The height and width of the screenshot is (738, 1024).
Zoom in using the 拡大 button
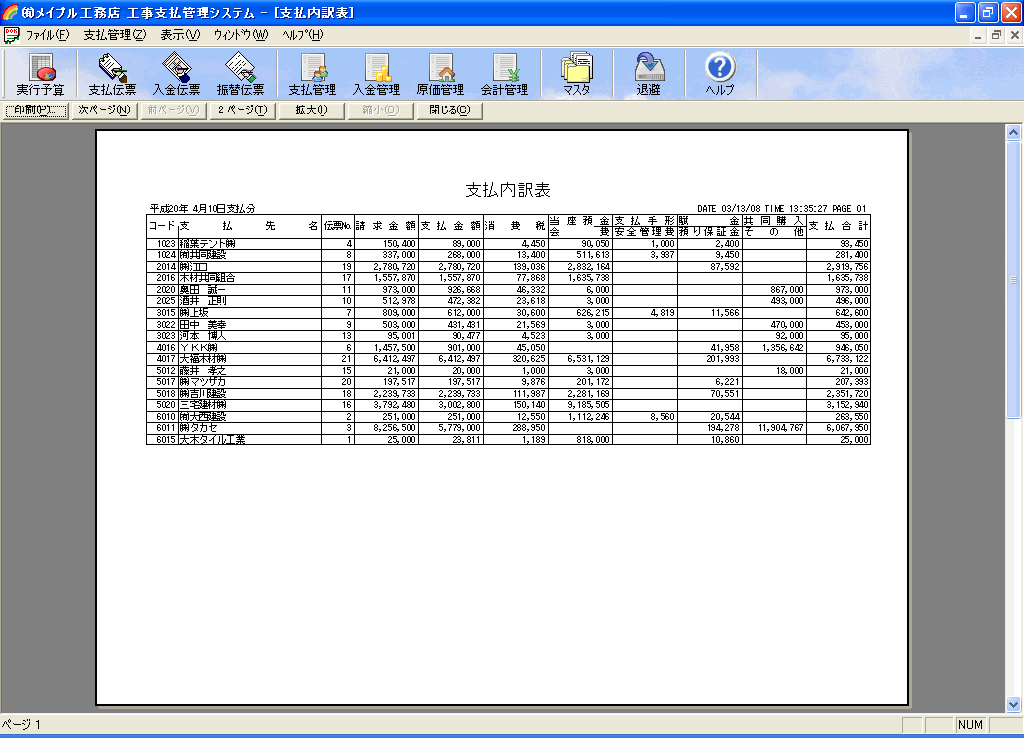pyautogui.click(x=311, y=110)
